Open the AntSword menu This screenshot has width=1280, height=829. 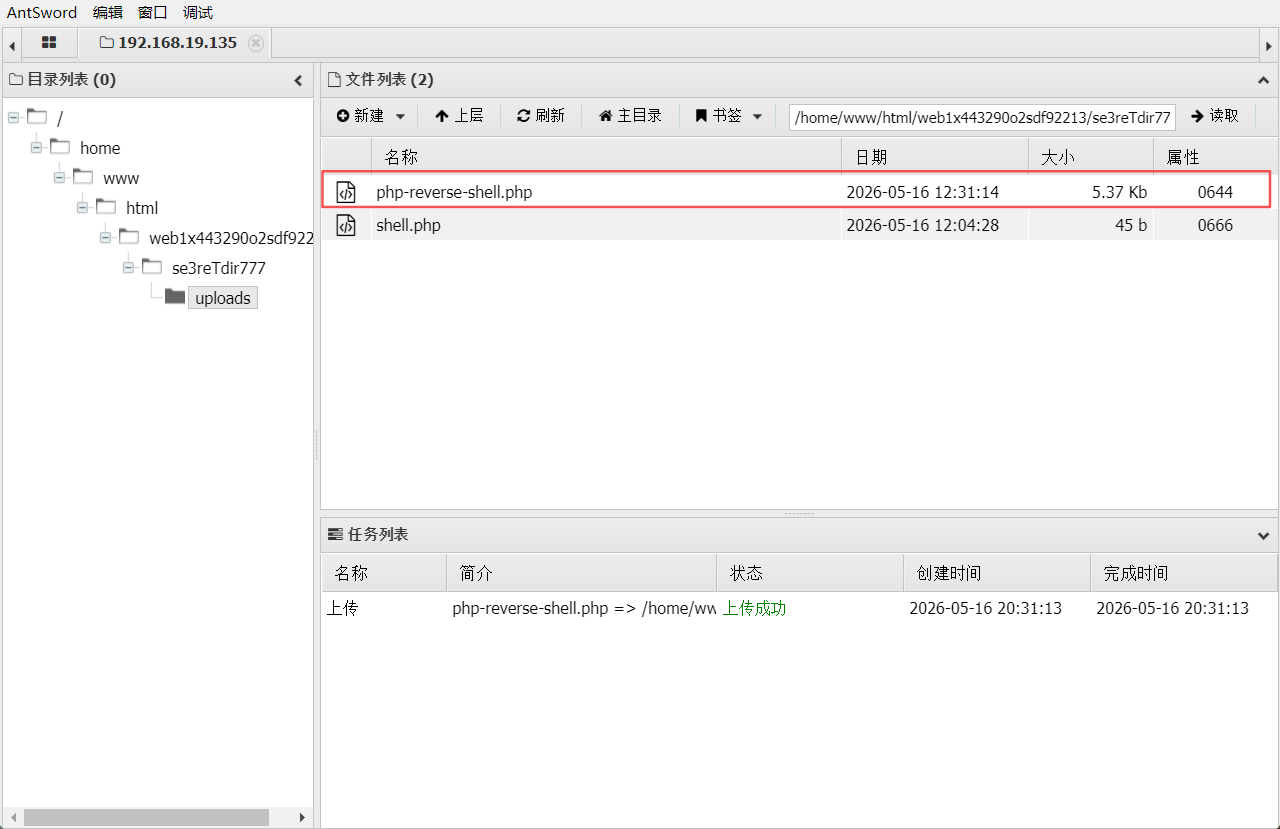click(42, 13)
